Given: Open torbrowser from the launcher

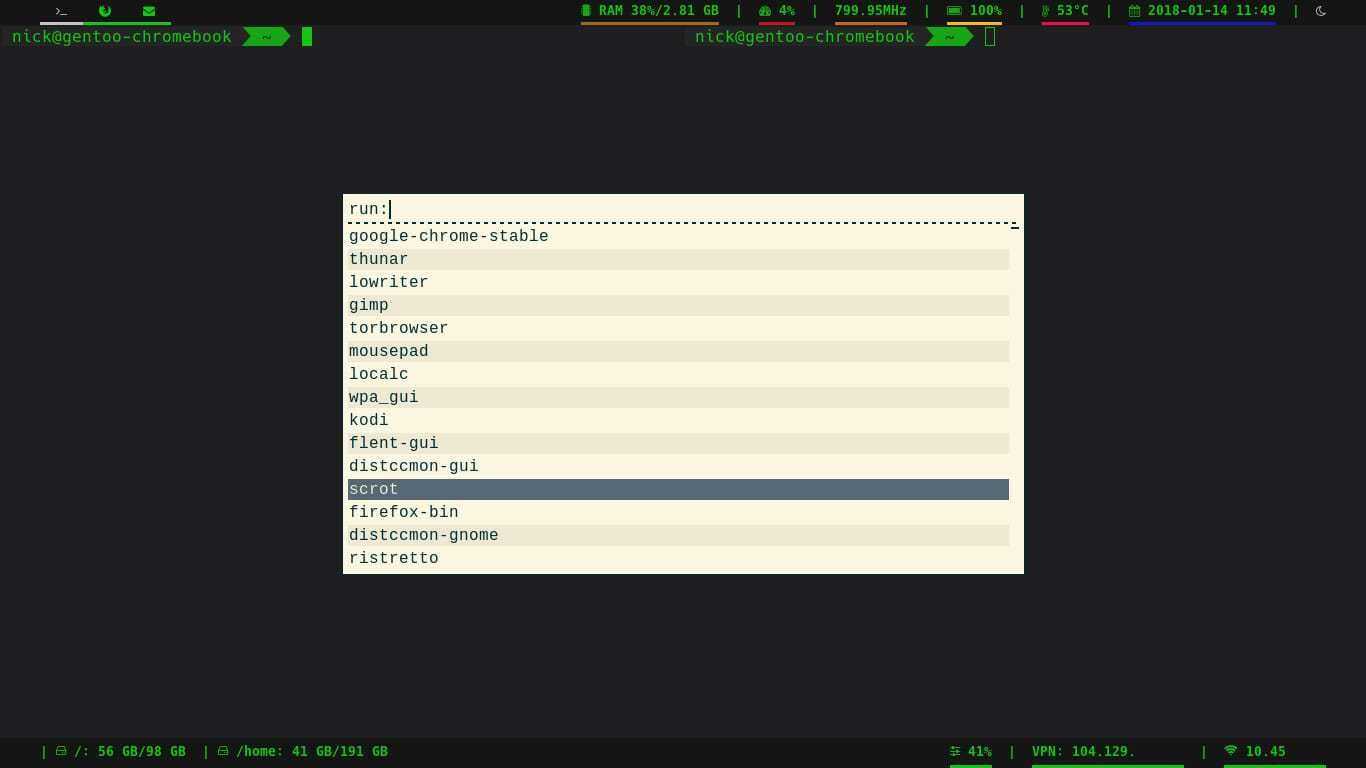Looking at the screenshot, I should (x=678, y=328).
